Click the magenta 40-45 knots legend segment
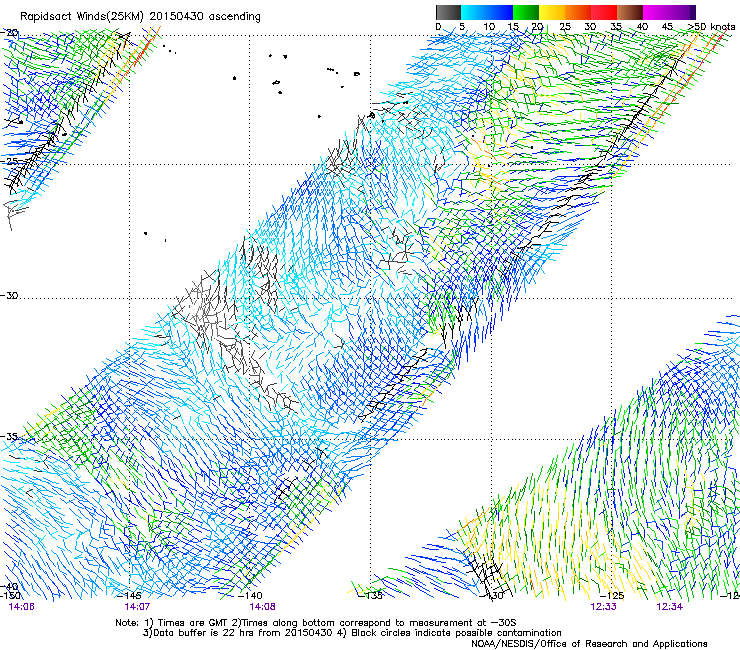The width and height of the screenshot is (740, 650). pyautogui.click(x=656, y=12)
